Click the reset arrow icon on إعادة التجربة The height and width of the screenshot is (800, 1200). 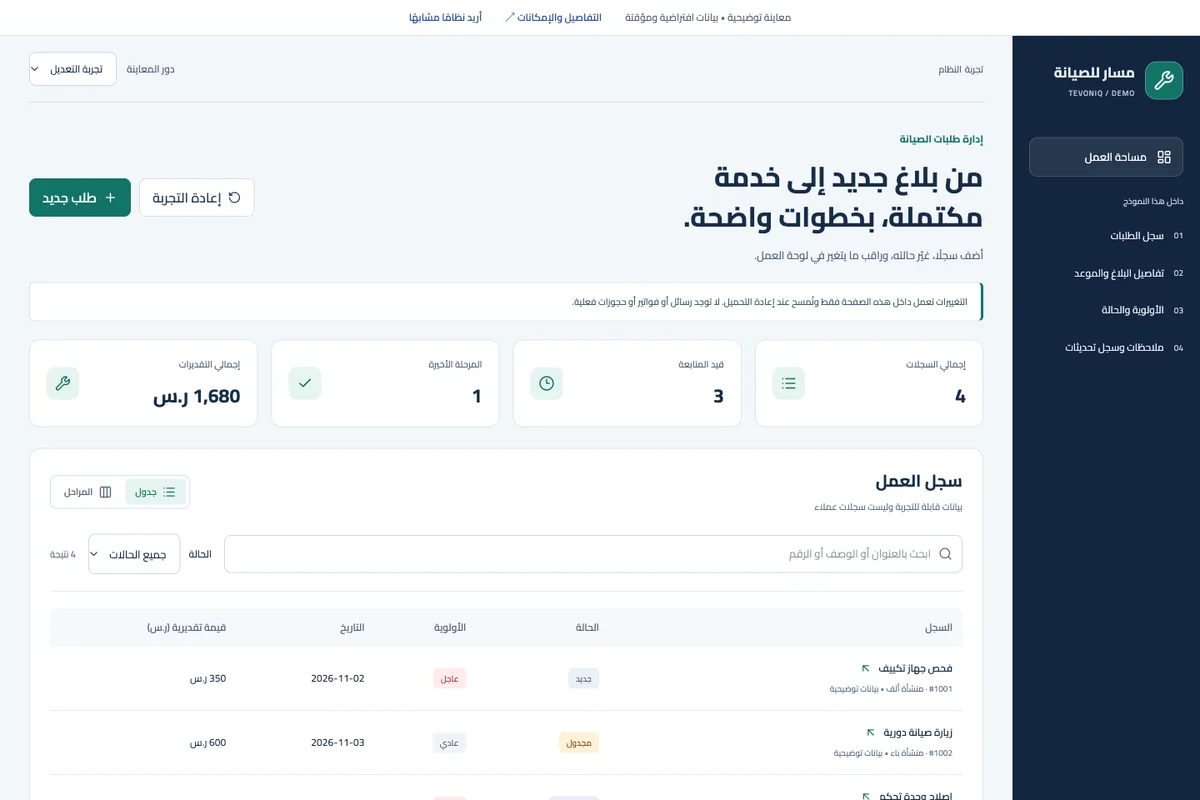click(x=235, y=198)
